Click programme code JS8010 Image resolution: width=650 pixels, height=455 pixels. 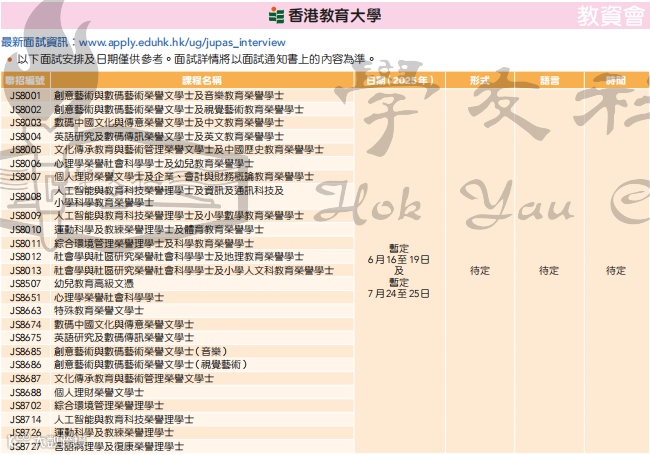[25, 229]
